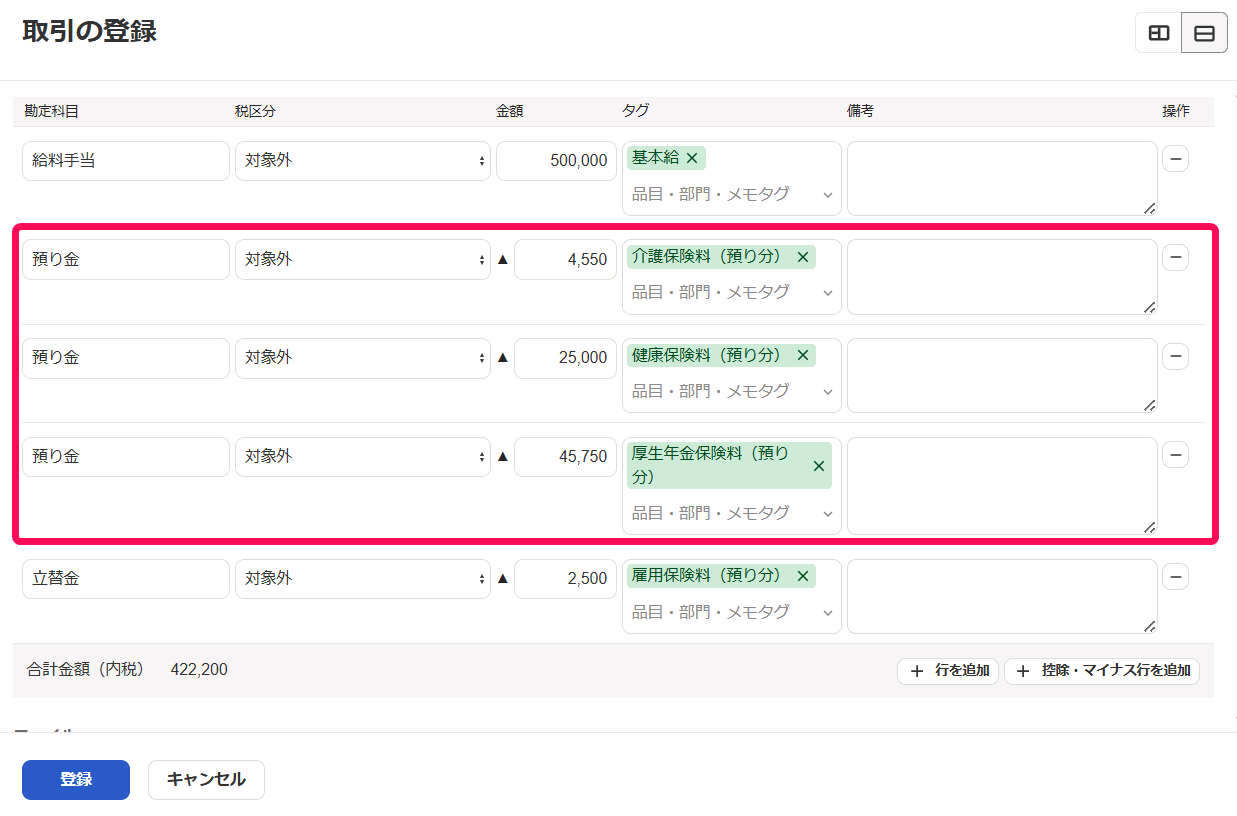The width and height of the screenshot is (1237, 816).
Task: Click the 登録 button
Action: pyautogui.click(x=76, y=780)
